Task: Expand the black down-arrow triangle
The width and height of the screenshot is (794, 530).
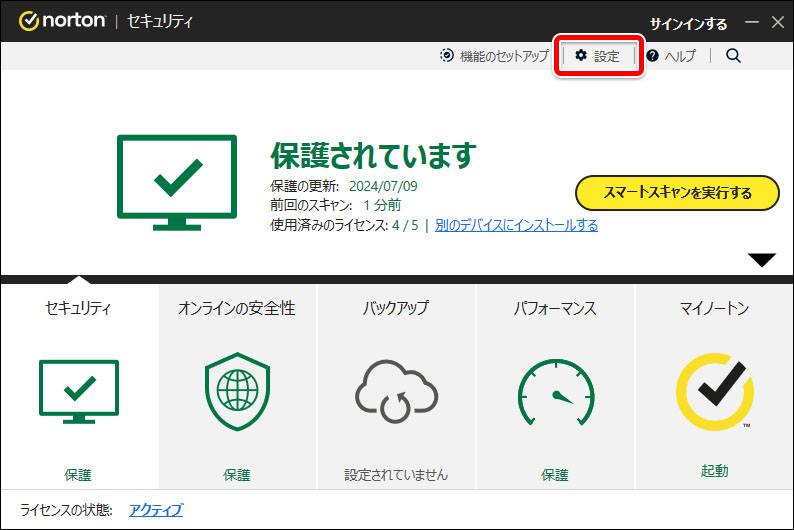Action: (x=762, y=260)
